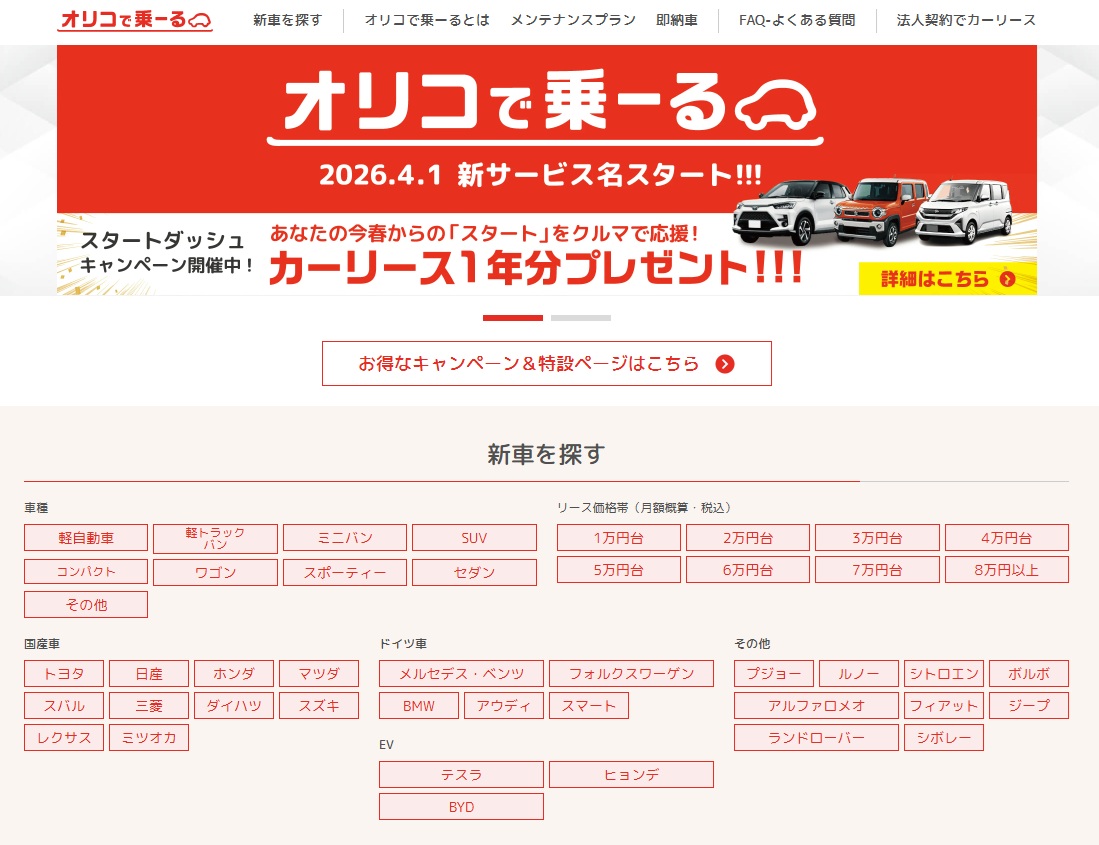Viewport: 1099px width, 845px height.
Task: Choose マツダ maker
Action: [x=319, y=674]
